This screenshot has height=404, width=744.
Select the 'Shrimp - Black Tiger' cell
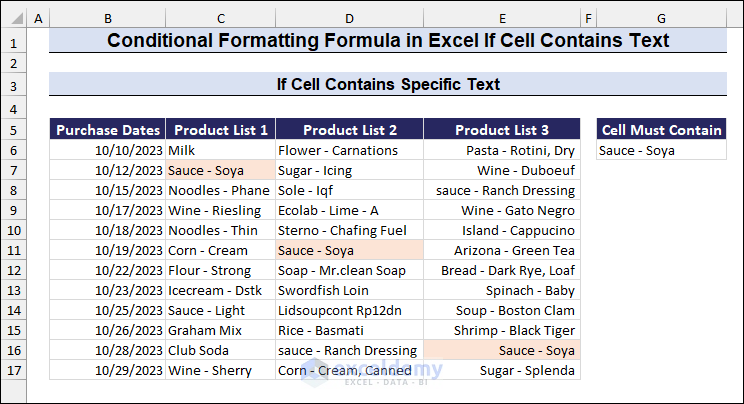click(x=501, y=330)
